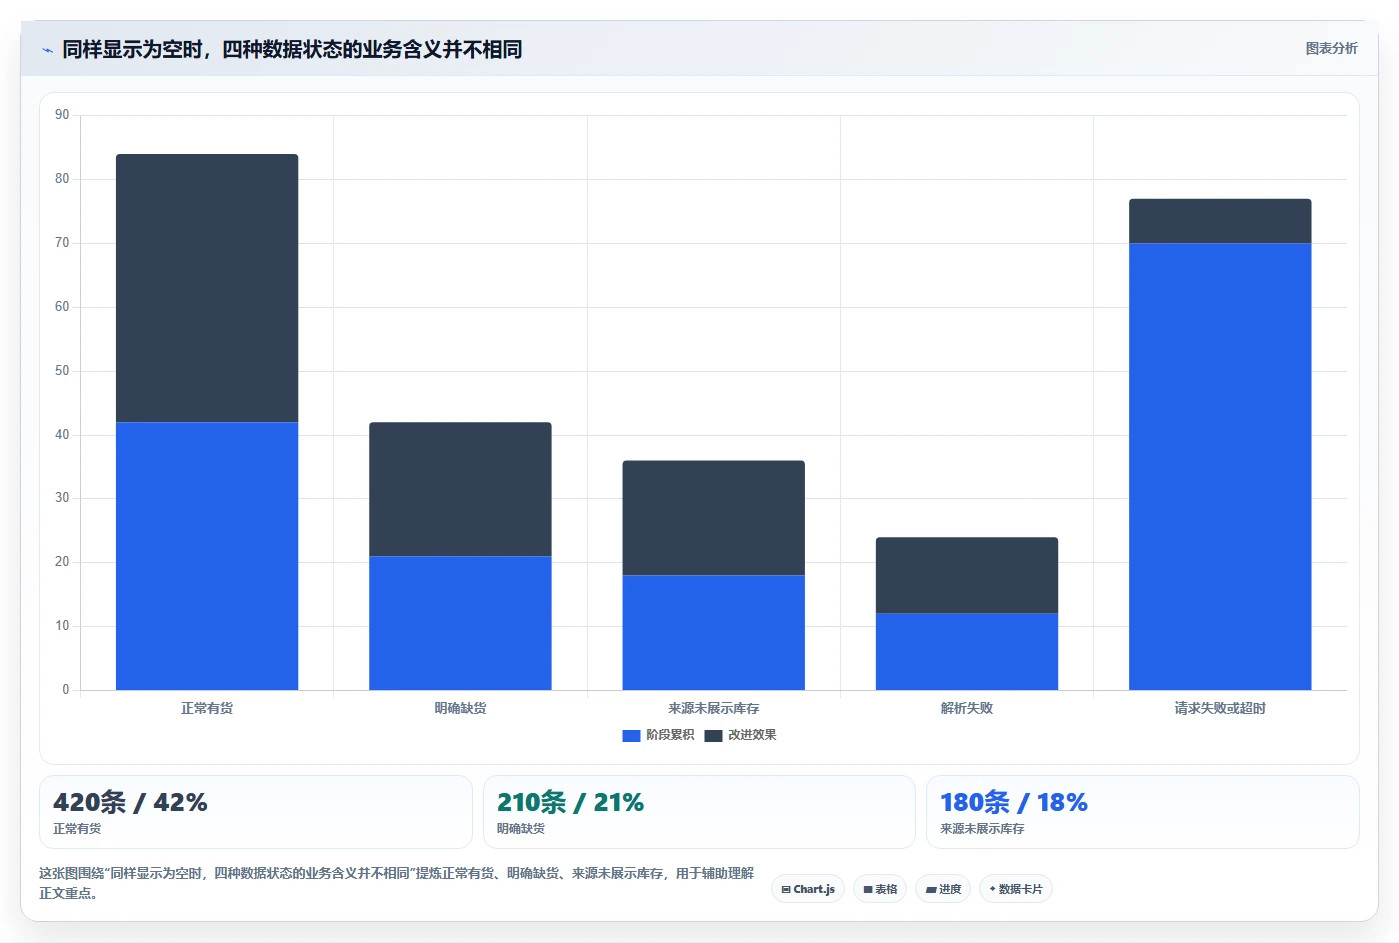This screenshot has width=1399, height=943.
Task: Click the 请求失败或超时 x-axis label
Action: (x=1220, y=708)
